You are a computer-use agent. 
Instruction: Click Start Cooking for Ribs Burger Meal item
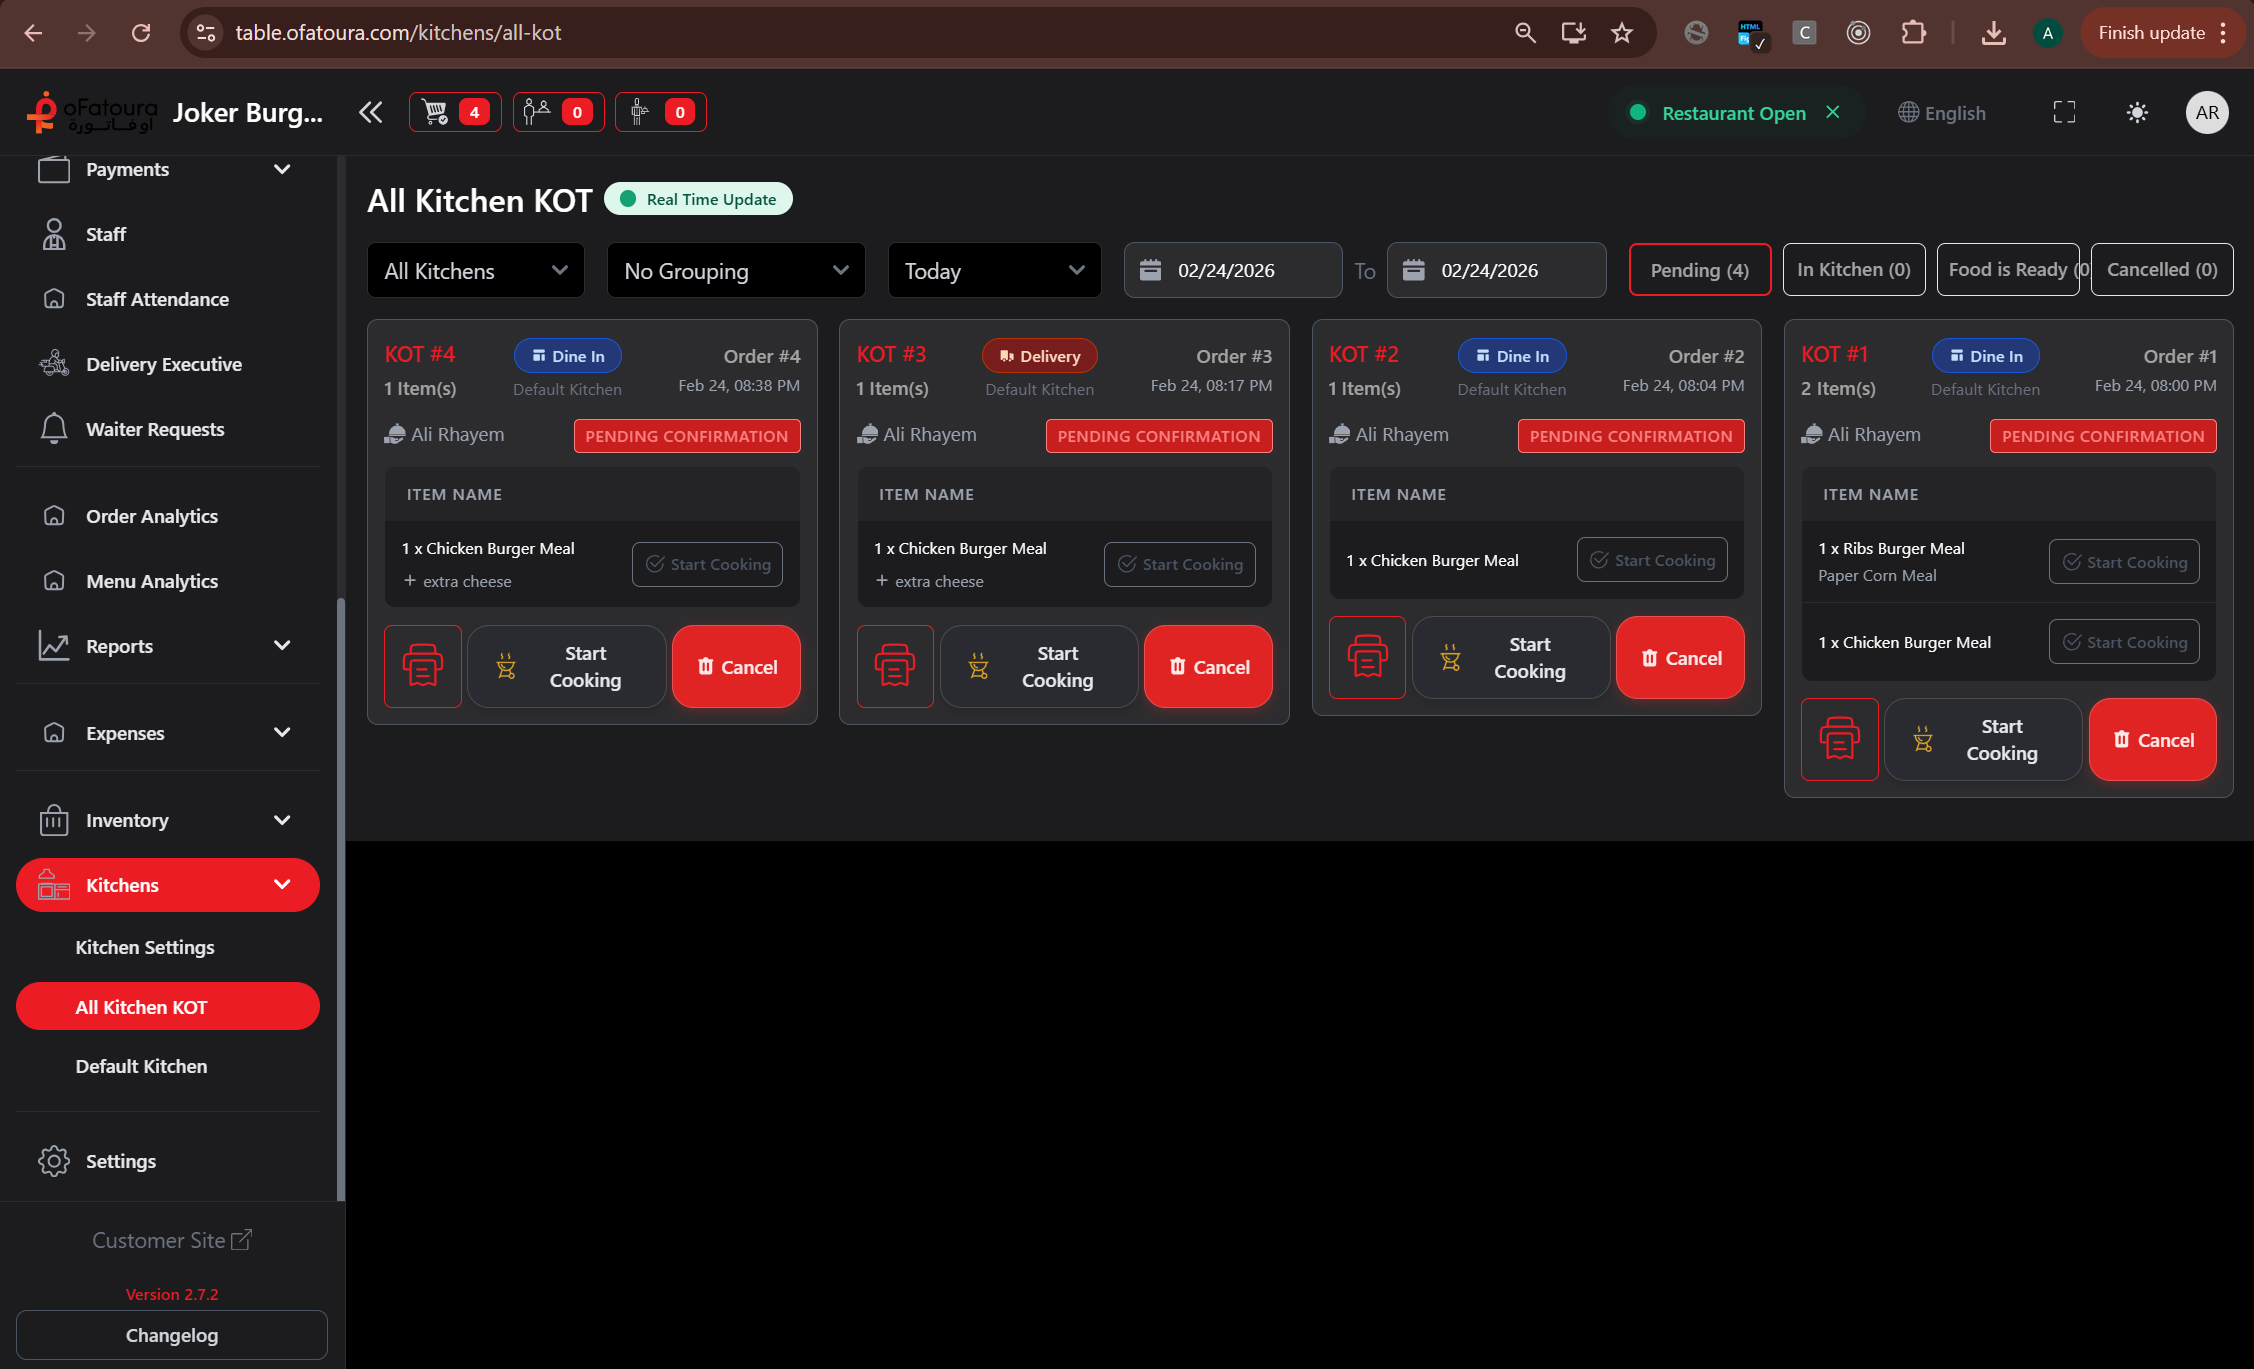tap(2124, 562)
